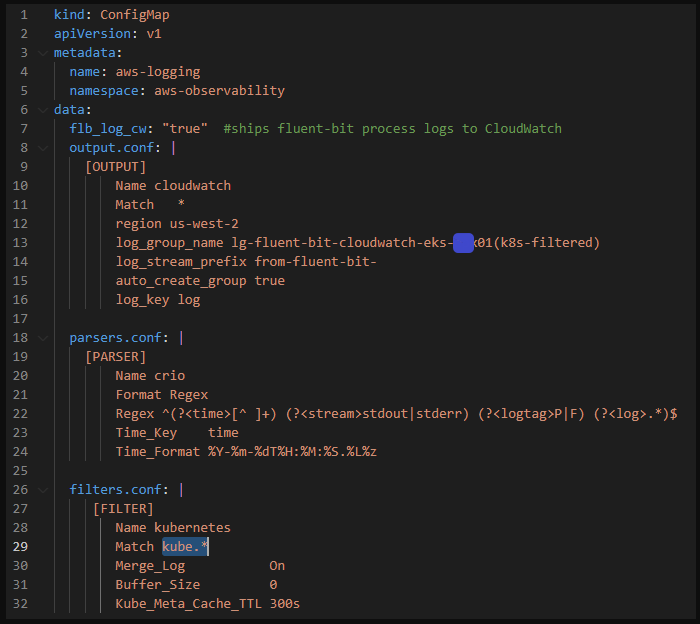Screen dimensions: 700x624
Task: Click the aws-observability namespace value
Action: (219, 91)
